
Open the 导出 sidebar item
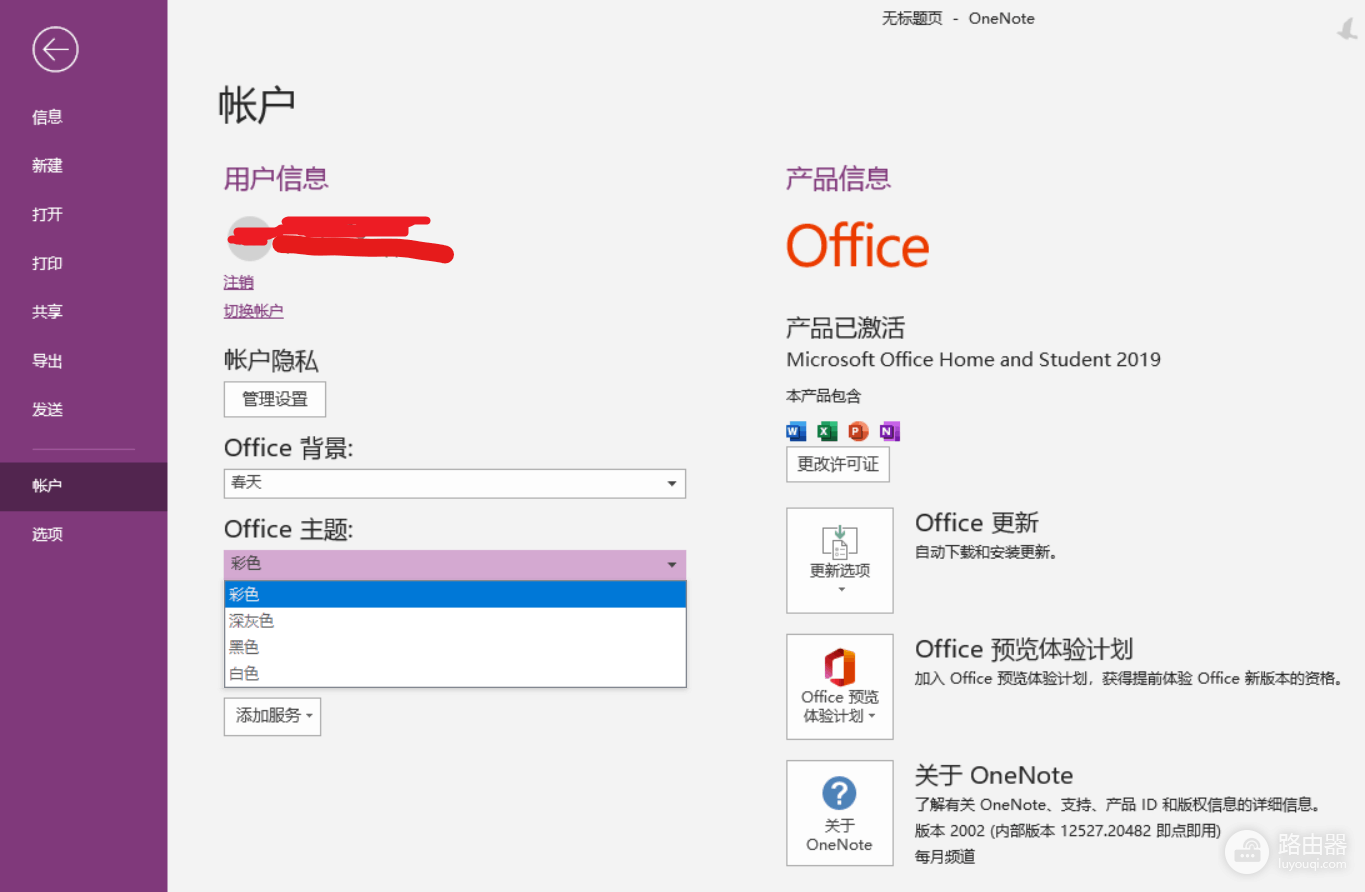84,361
